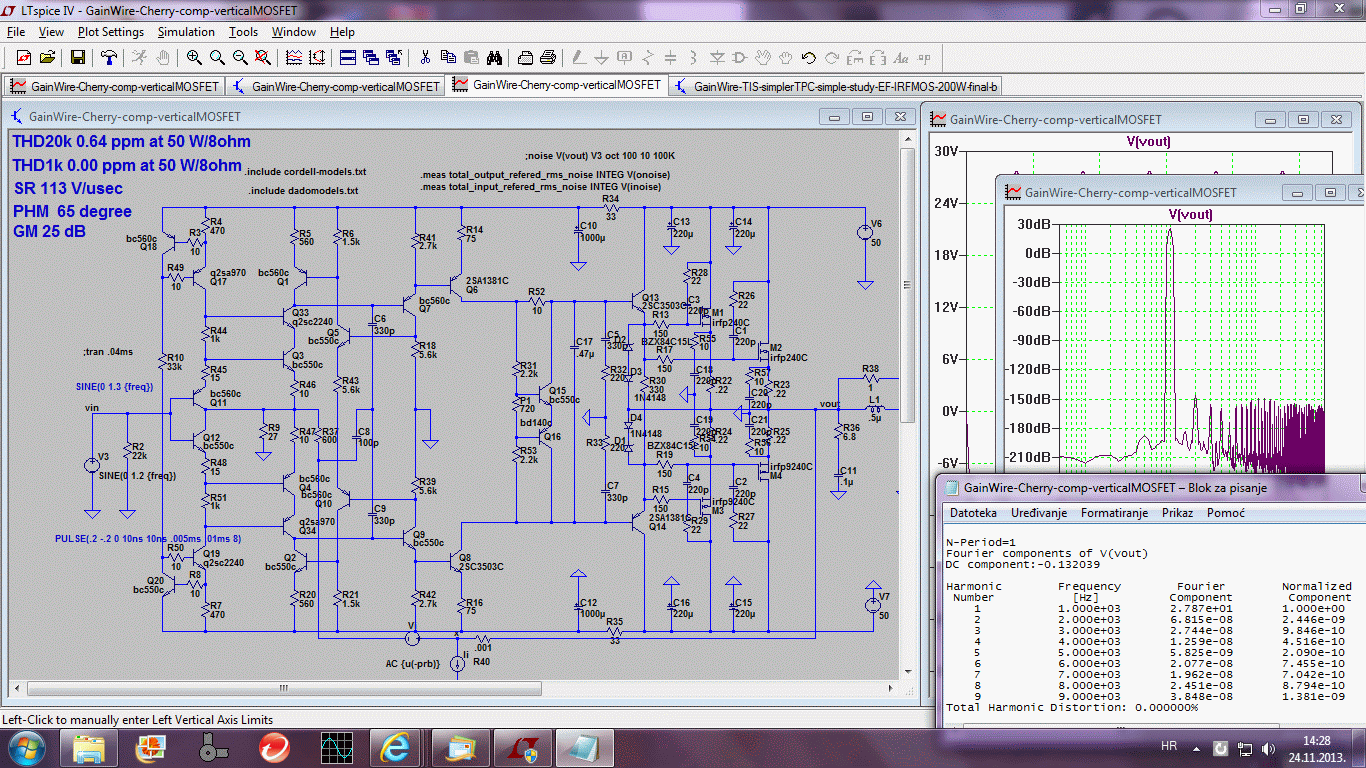
Task: Select the Diode tool icon
Action: pos(717,57)
